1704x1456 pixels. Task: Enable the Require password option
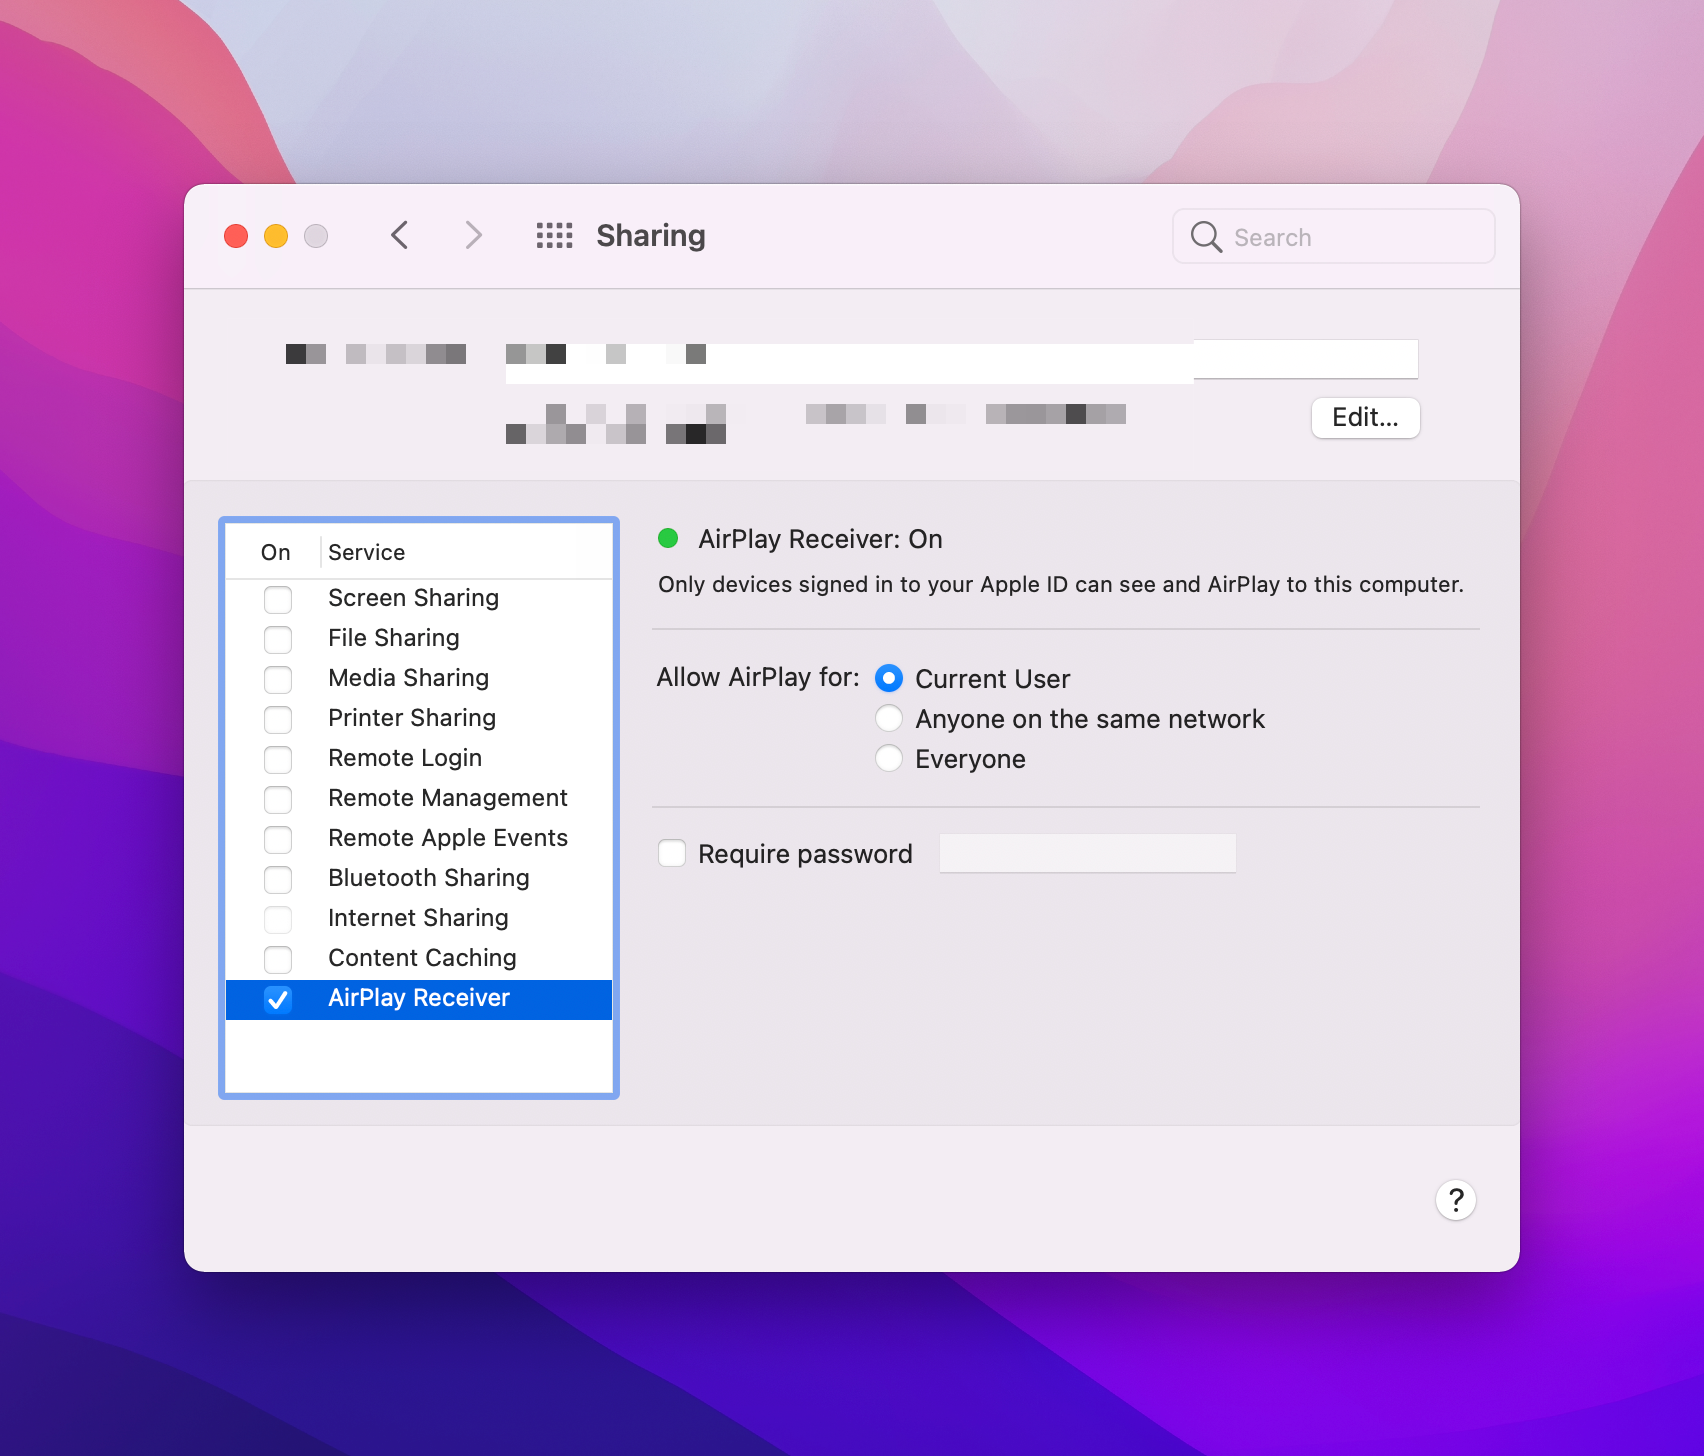pyautogui.click(x=672, y=853)
